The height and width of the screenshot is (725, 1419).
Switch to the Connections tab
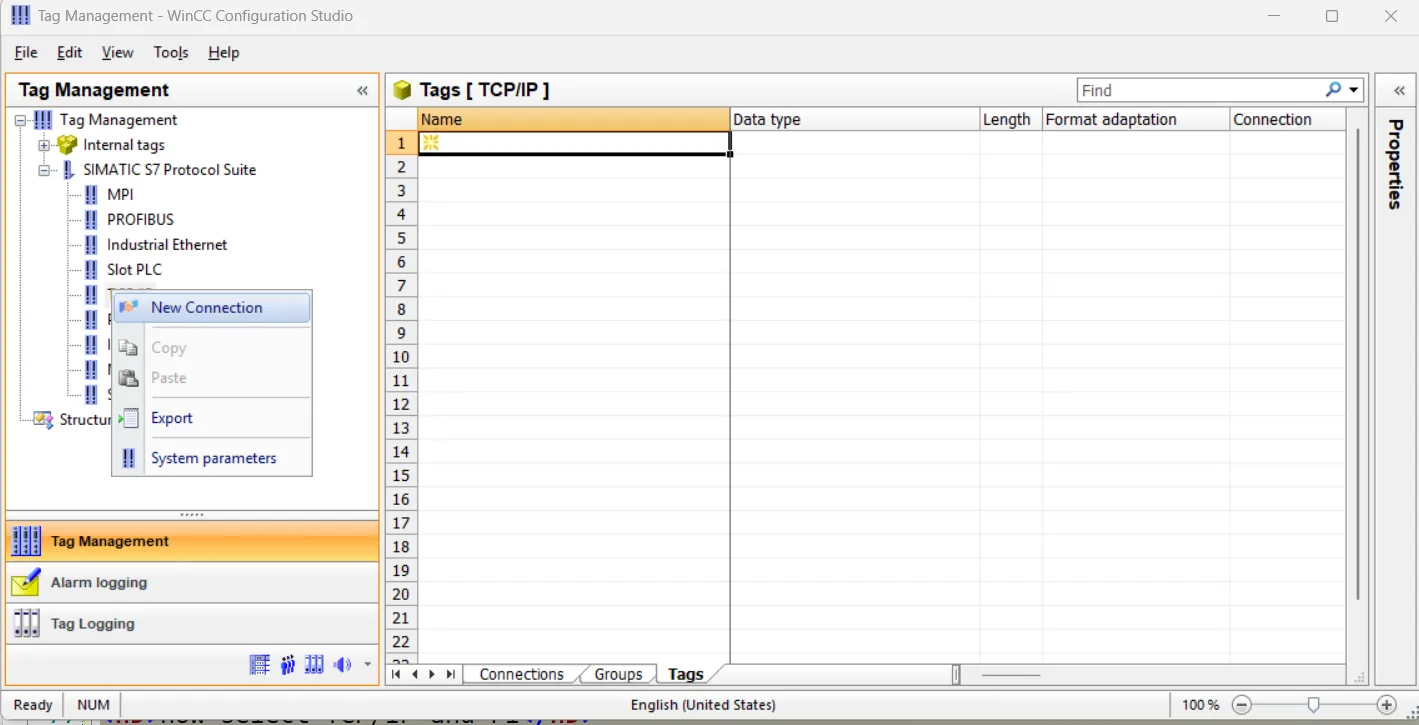[x=521, y=674]
